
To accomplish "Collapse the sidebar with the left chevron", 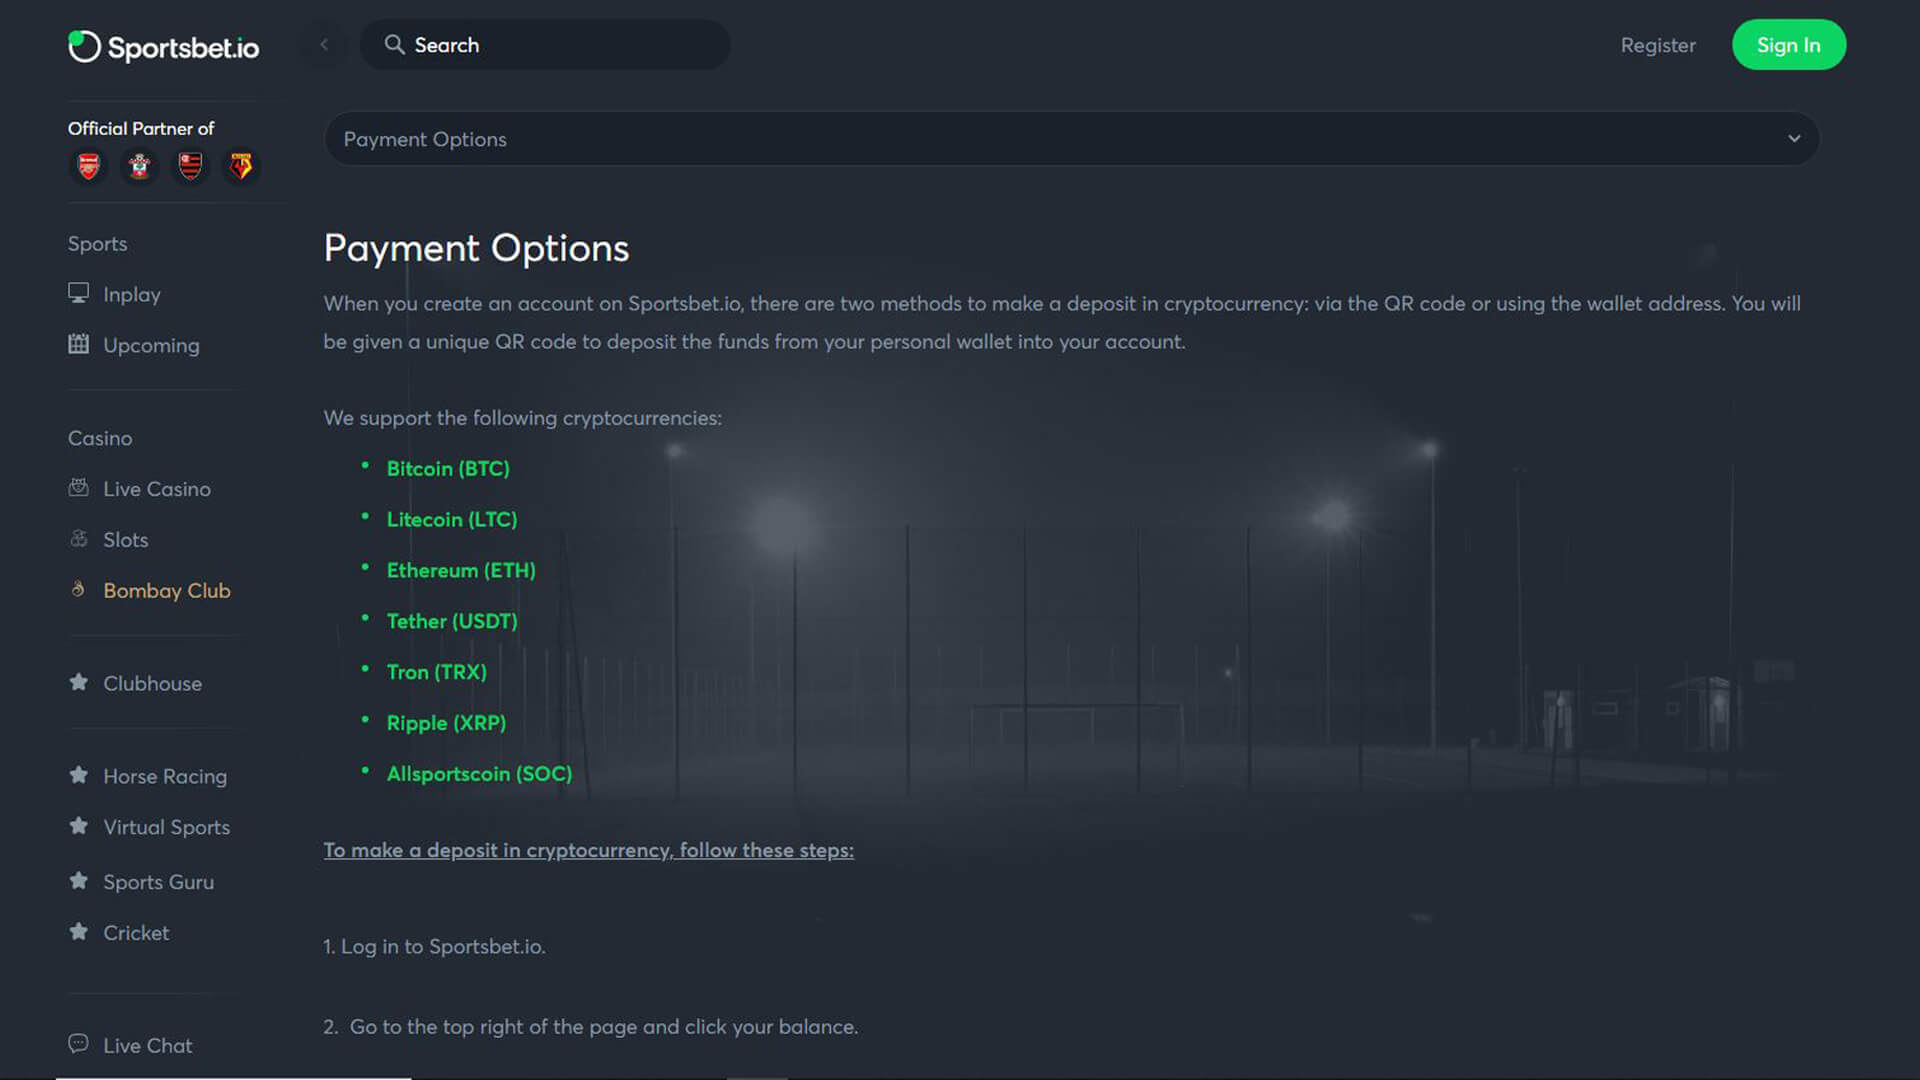I will [x=324, y=45].
